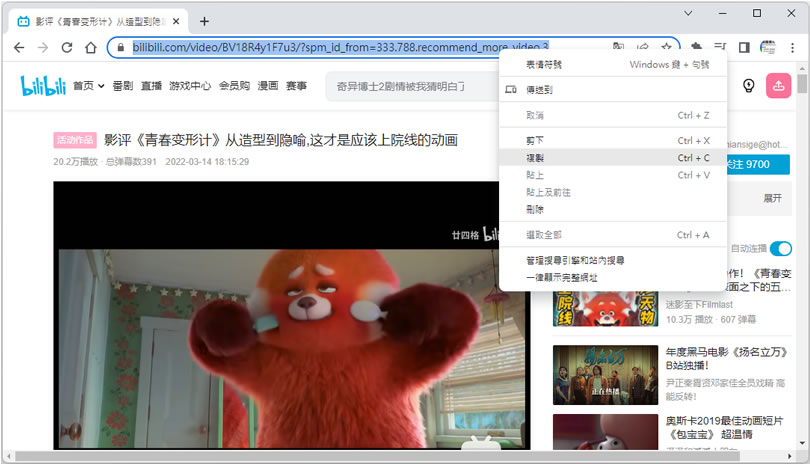Choose 複製 to copy the URL
The height and width of the screenshot is (464, 810).
[x=613, y=158]
